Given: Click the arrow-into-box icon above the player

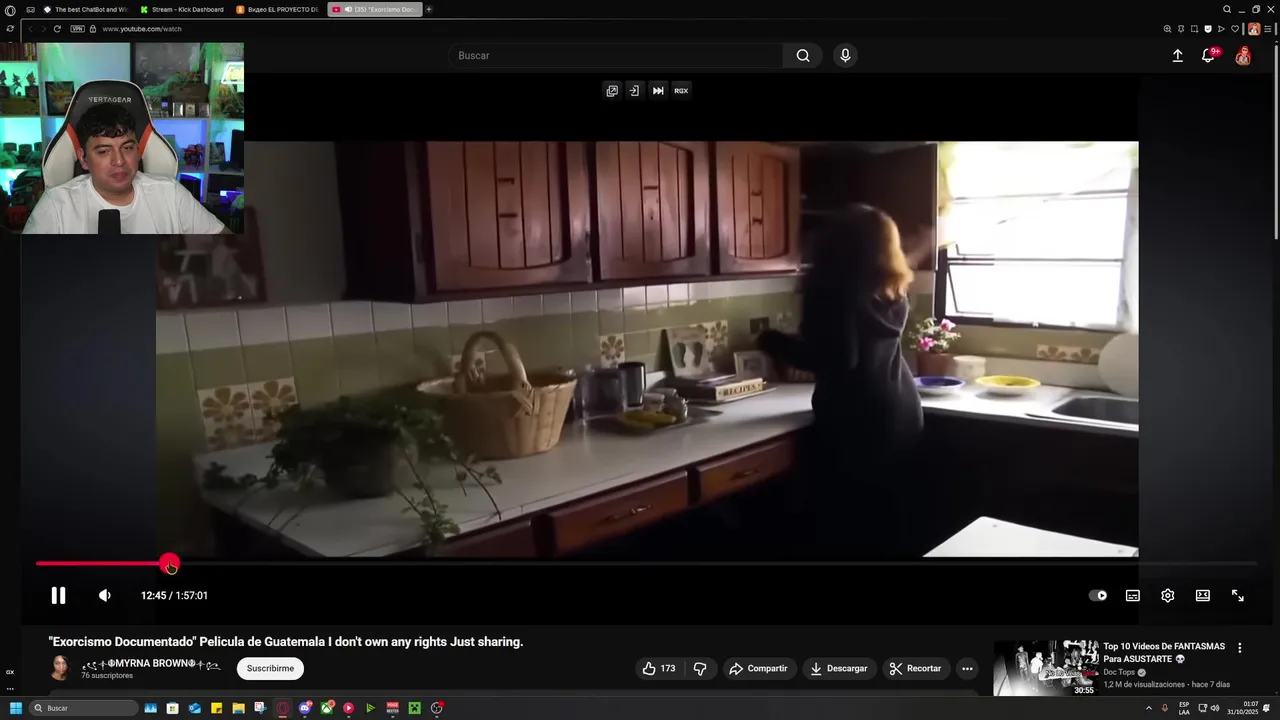Looking at the screenshot, I should (634, 91).
